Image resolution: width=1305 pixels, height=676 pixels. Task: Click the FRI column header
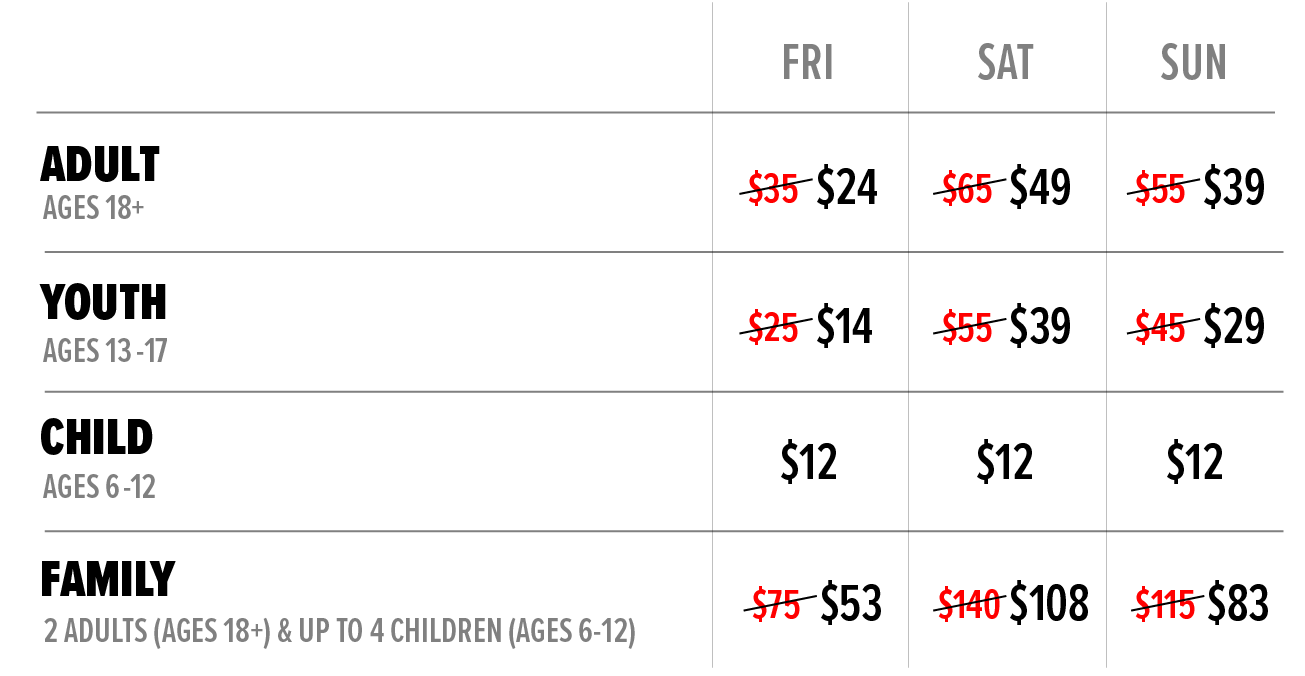pyautogui.click(x=808, y=63)
